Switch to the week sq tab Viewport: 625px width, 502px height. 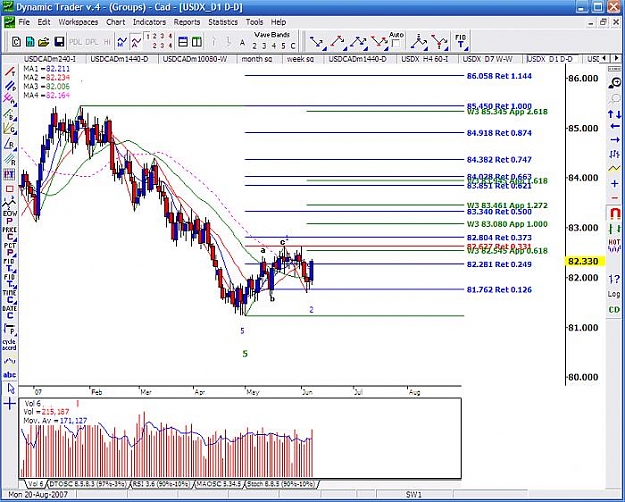[300, 59]
